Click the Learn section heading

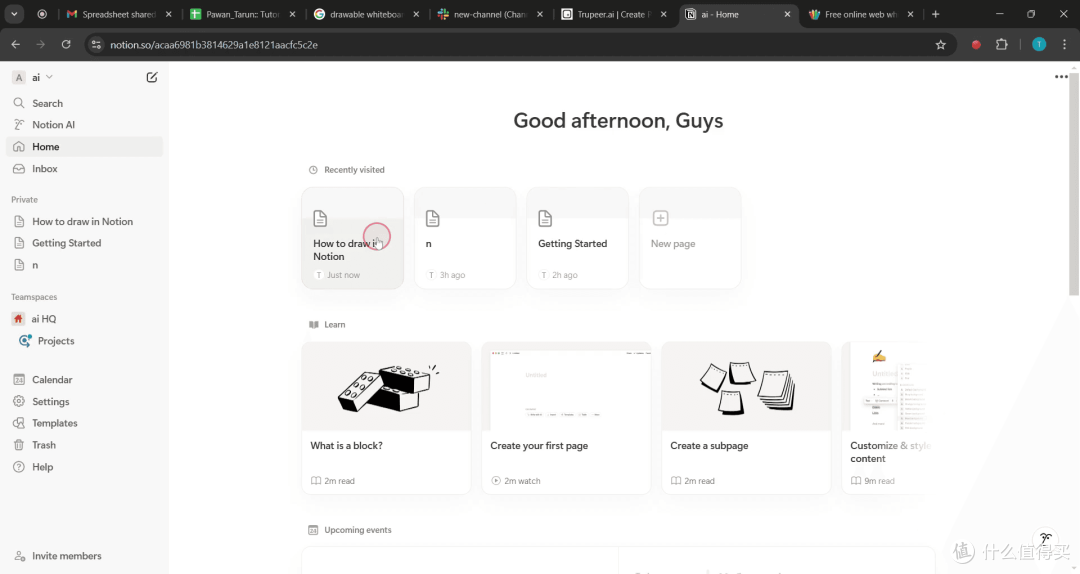335,325
